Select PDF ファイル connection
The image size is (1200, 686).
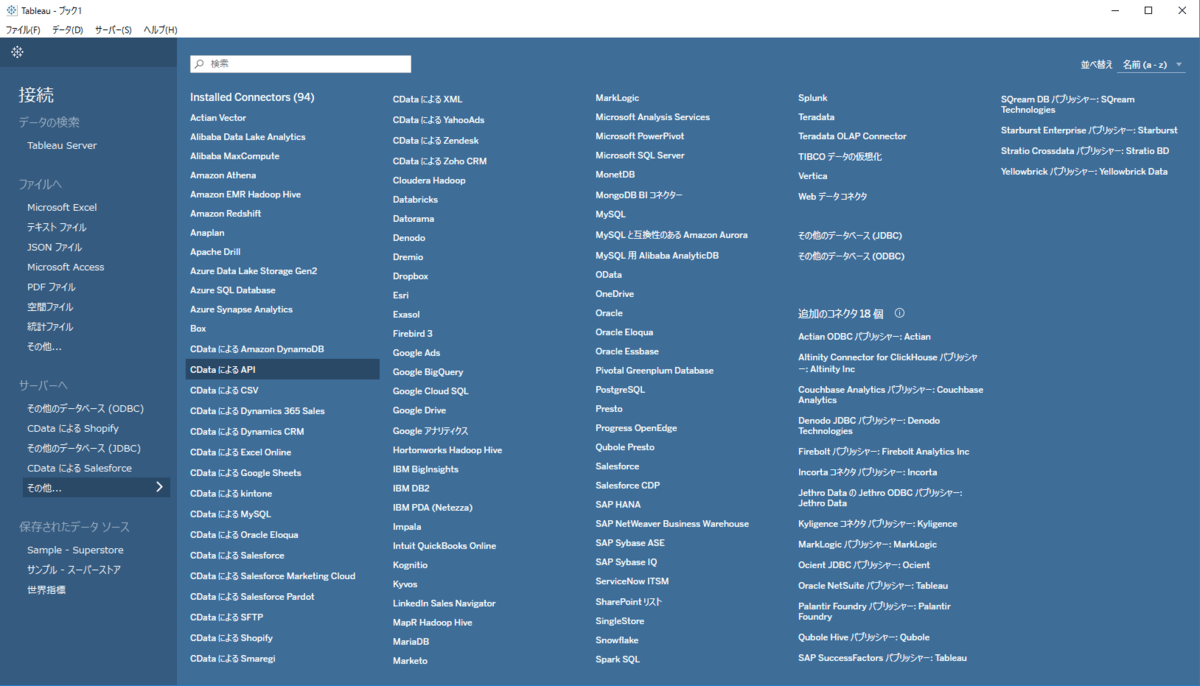tap(51, 287)
